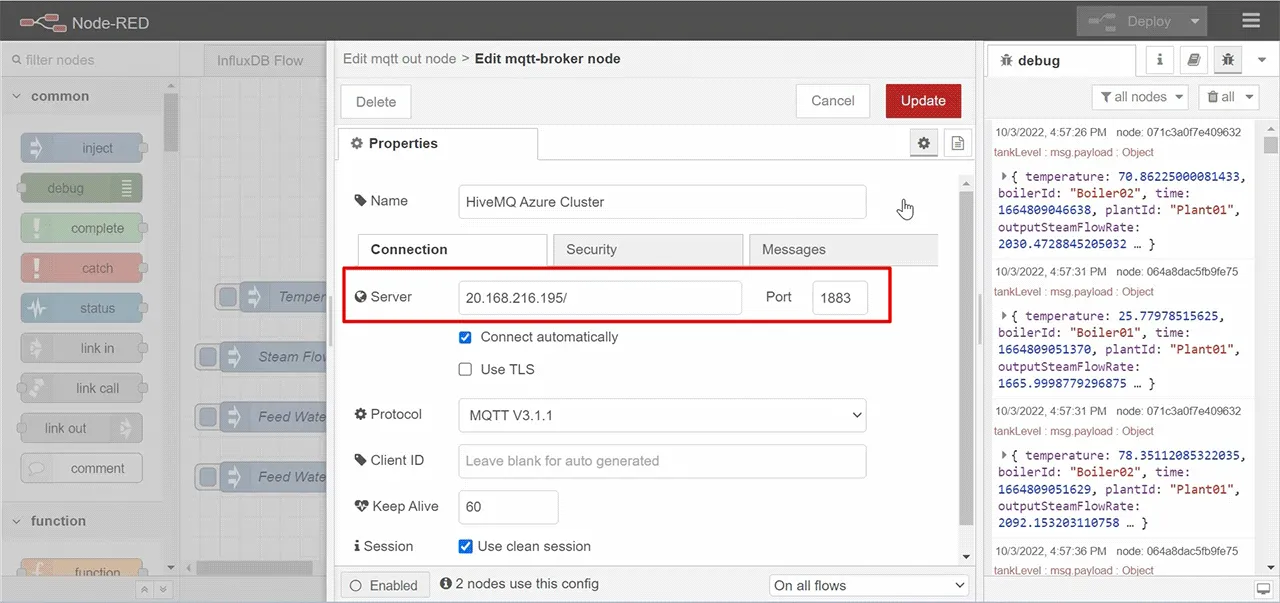Click the Temper... node on canvas
This screenshot has width=1280, height=603.
(x=270, y=297)
